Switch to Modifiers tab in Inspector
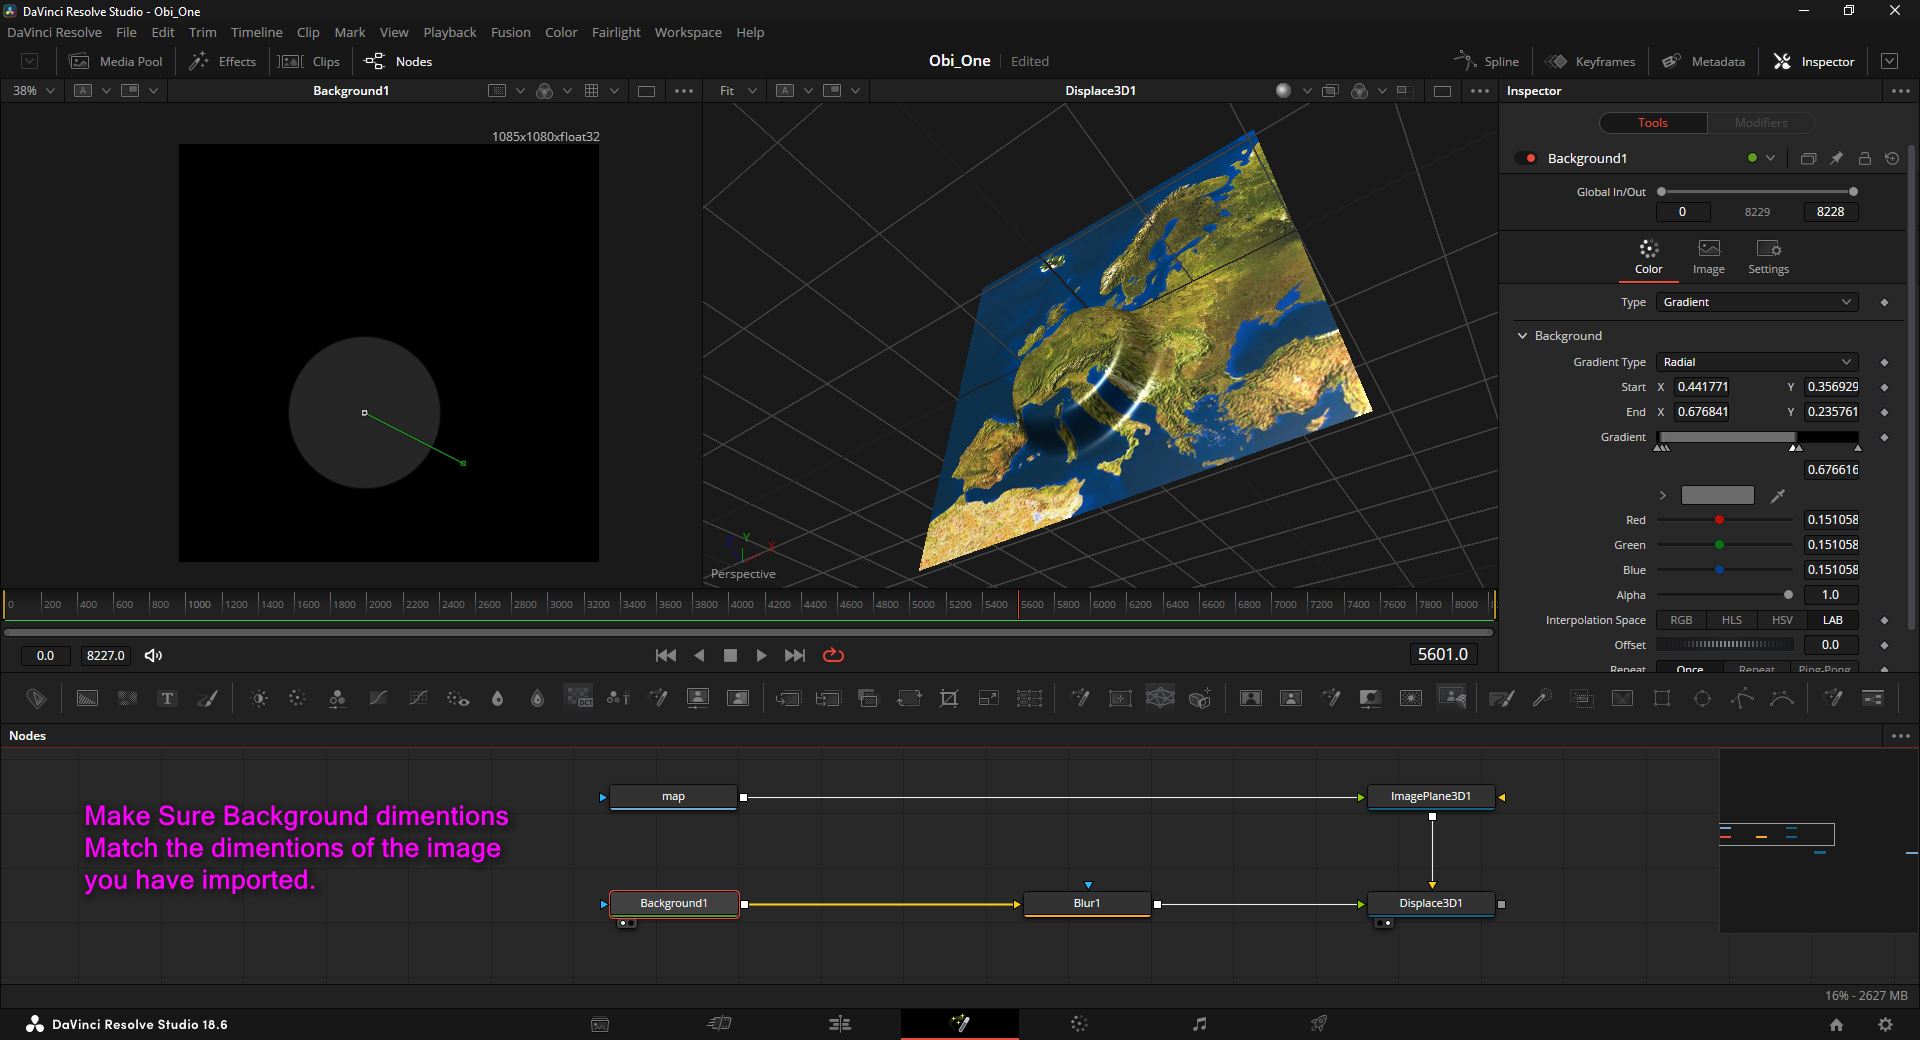This screenshot has width=1920, height=1040. (1761, 122)
